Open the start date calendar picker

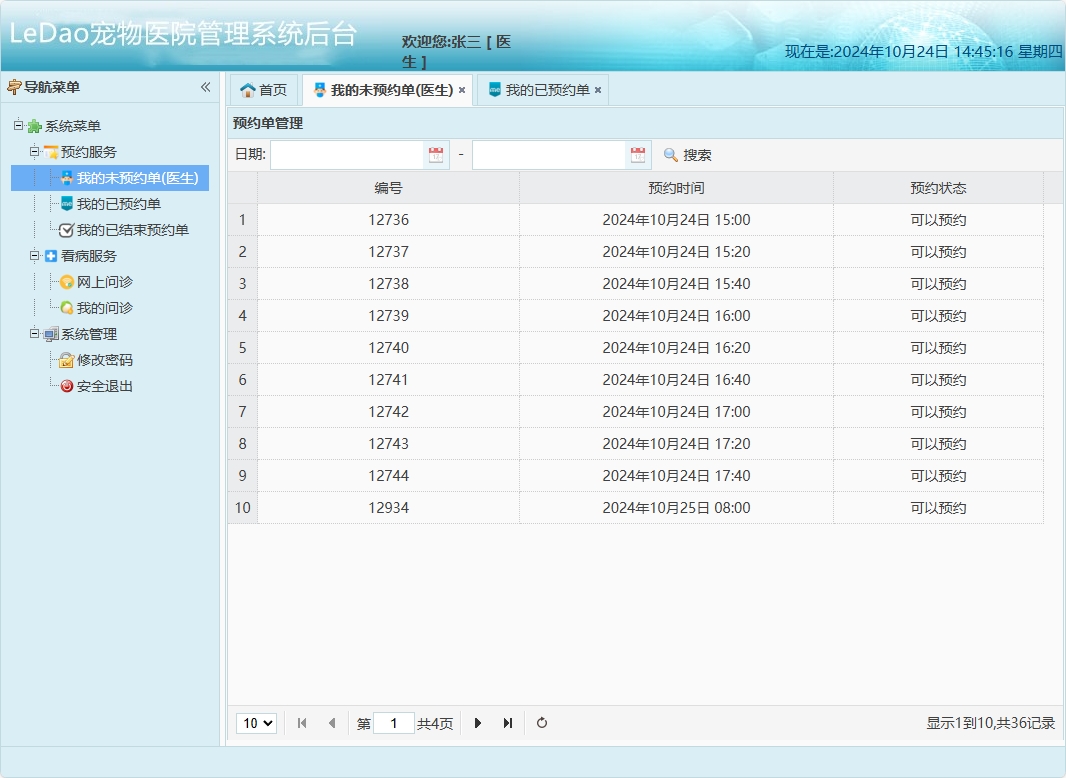point(437,154)
